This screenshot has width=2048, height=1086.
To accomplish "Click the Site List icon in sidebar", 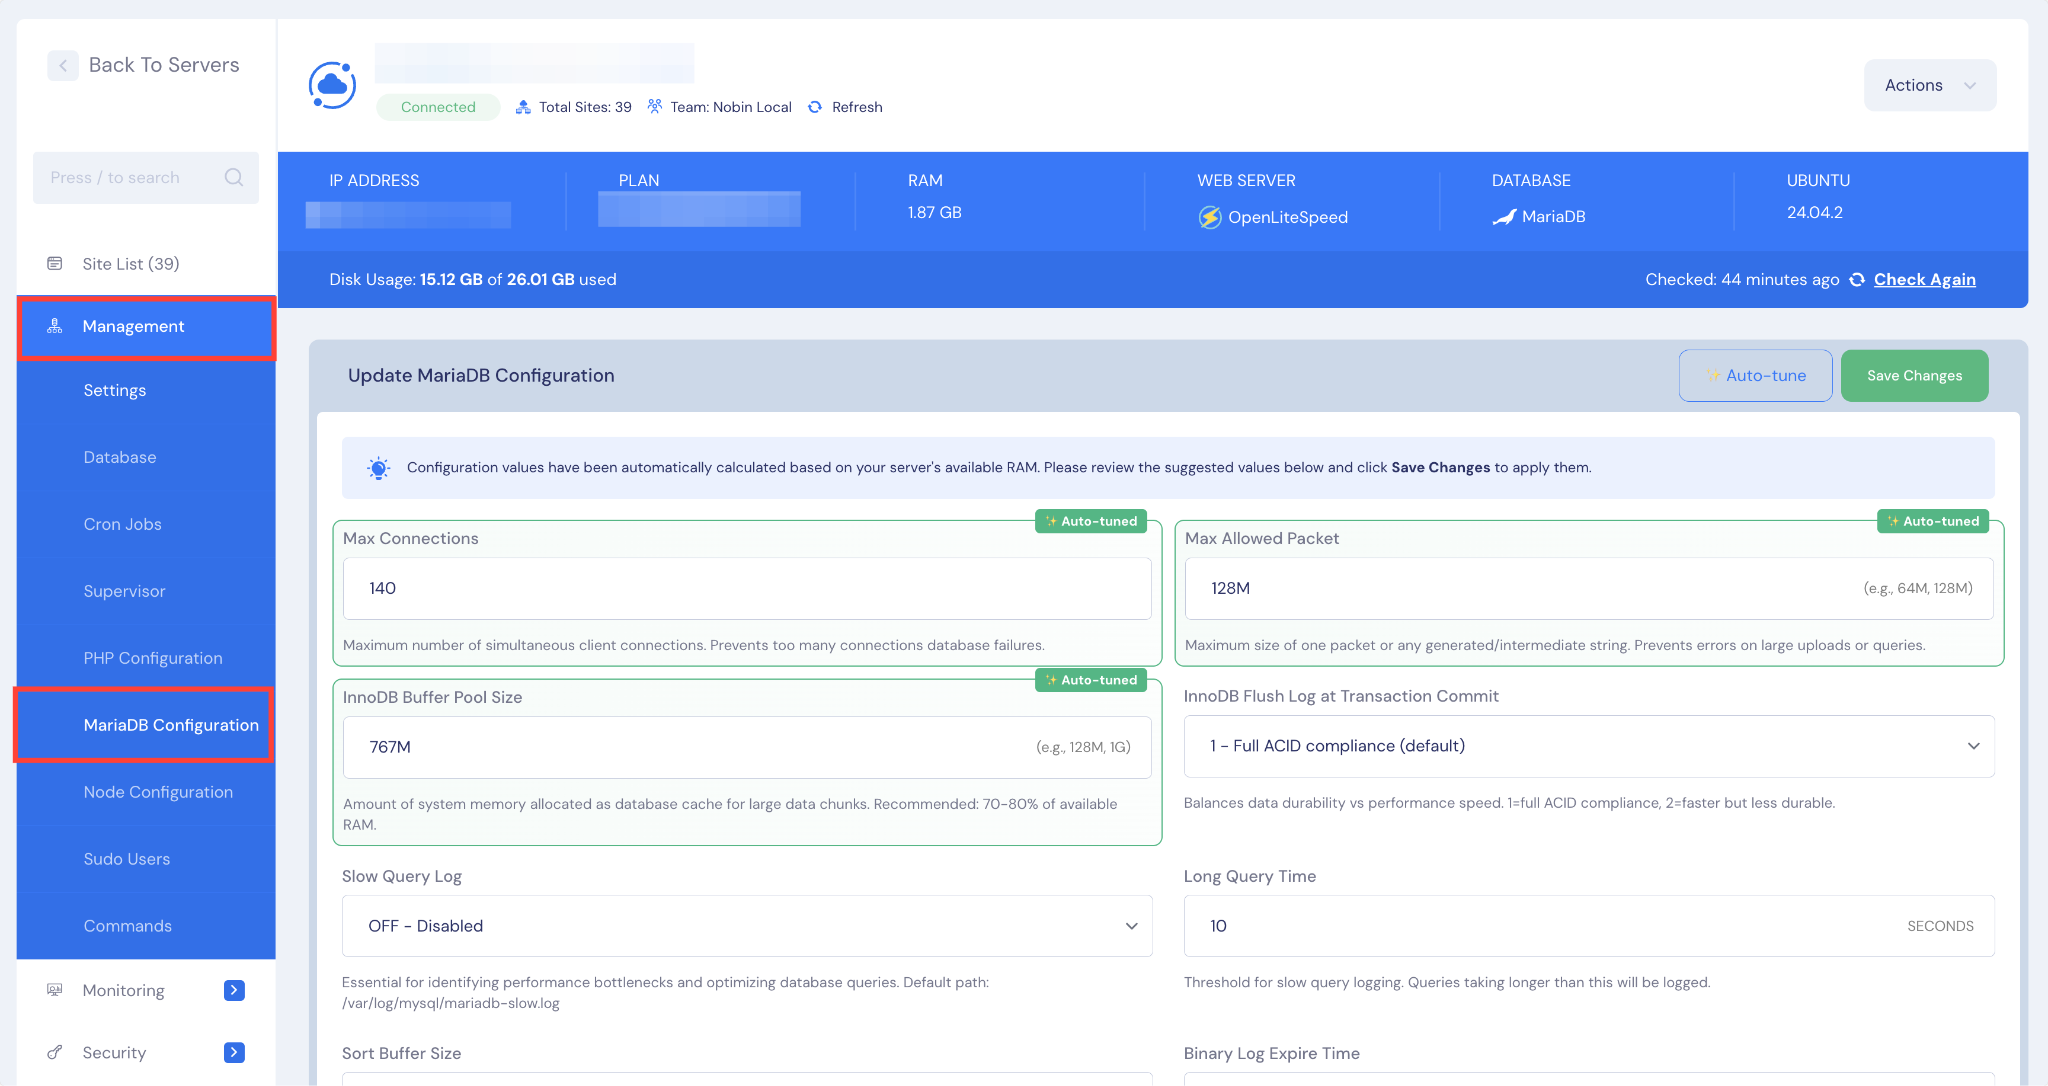I will (x=55, y=264).
